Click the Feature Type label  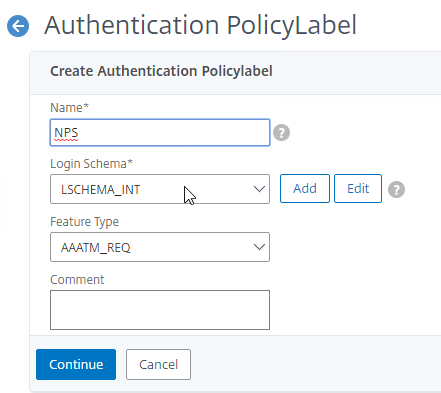pos(84,222)
